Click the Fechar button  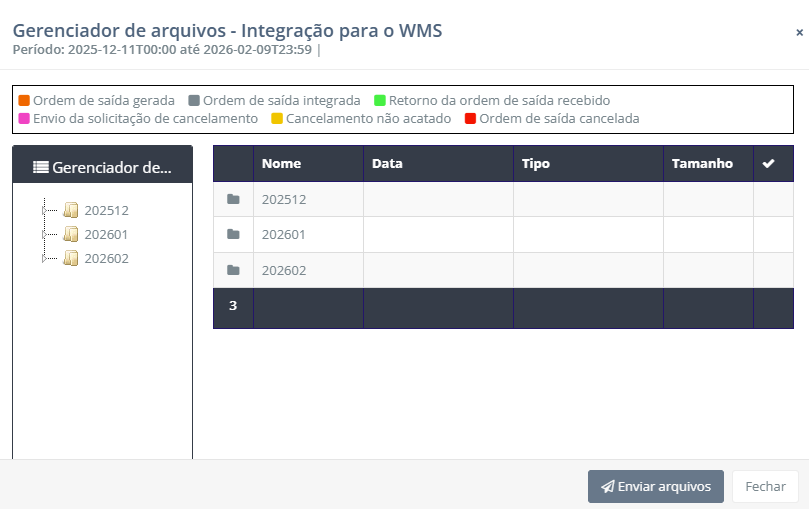pyautogui.click(x=765, y=487)
